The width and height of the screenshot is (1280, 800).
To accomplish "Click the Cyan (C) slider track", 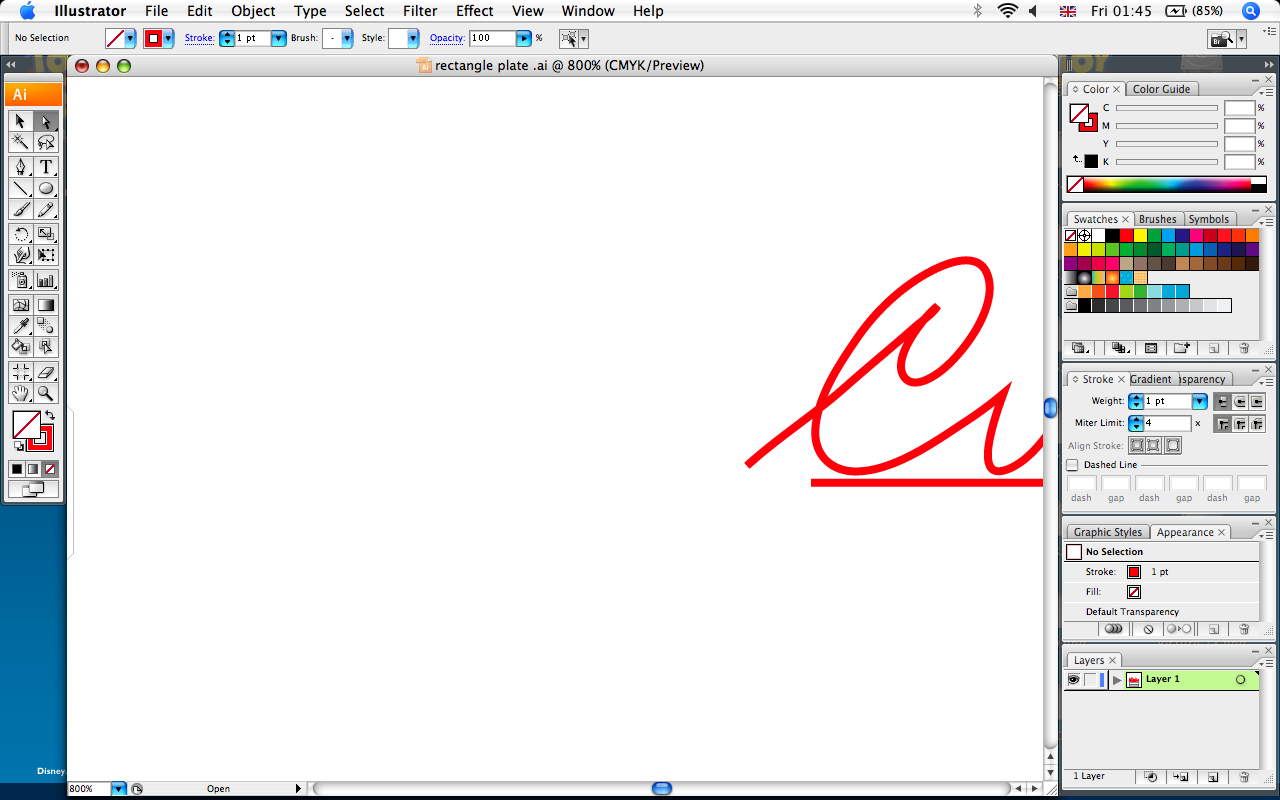I will 1166,108.
